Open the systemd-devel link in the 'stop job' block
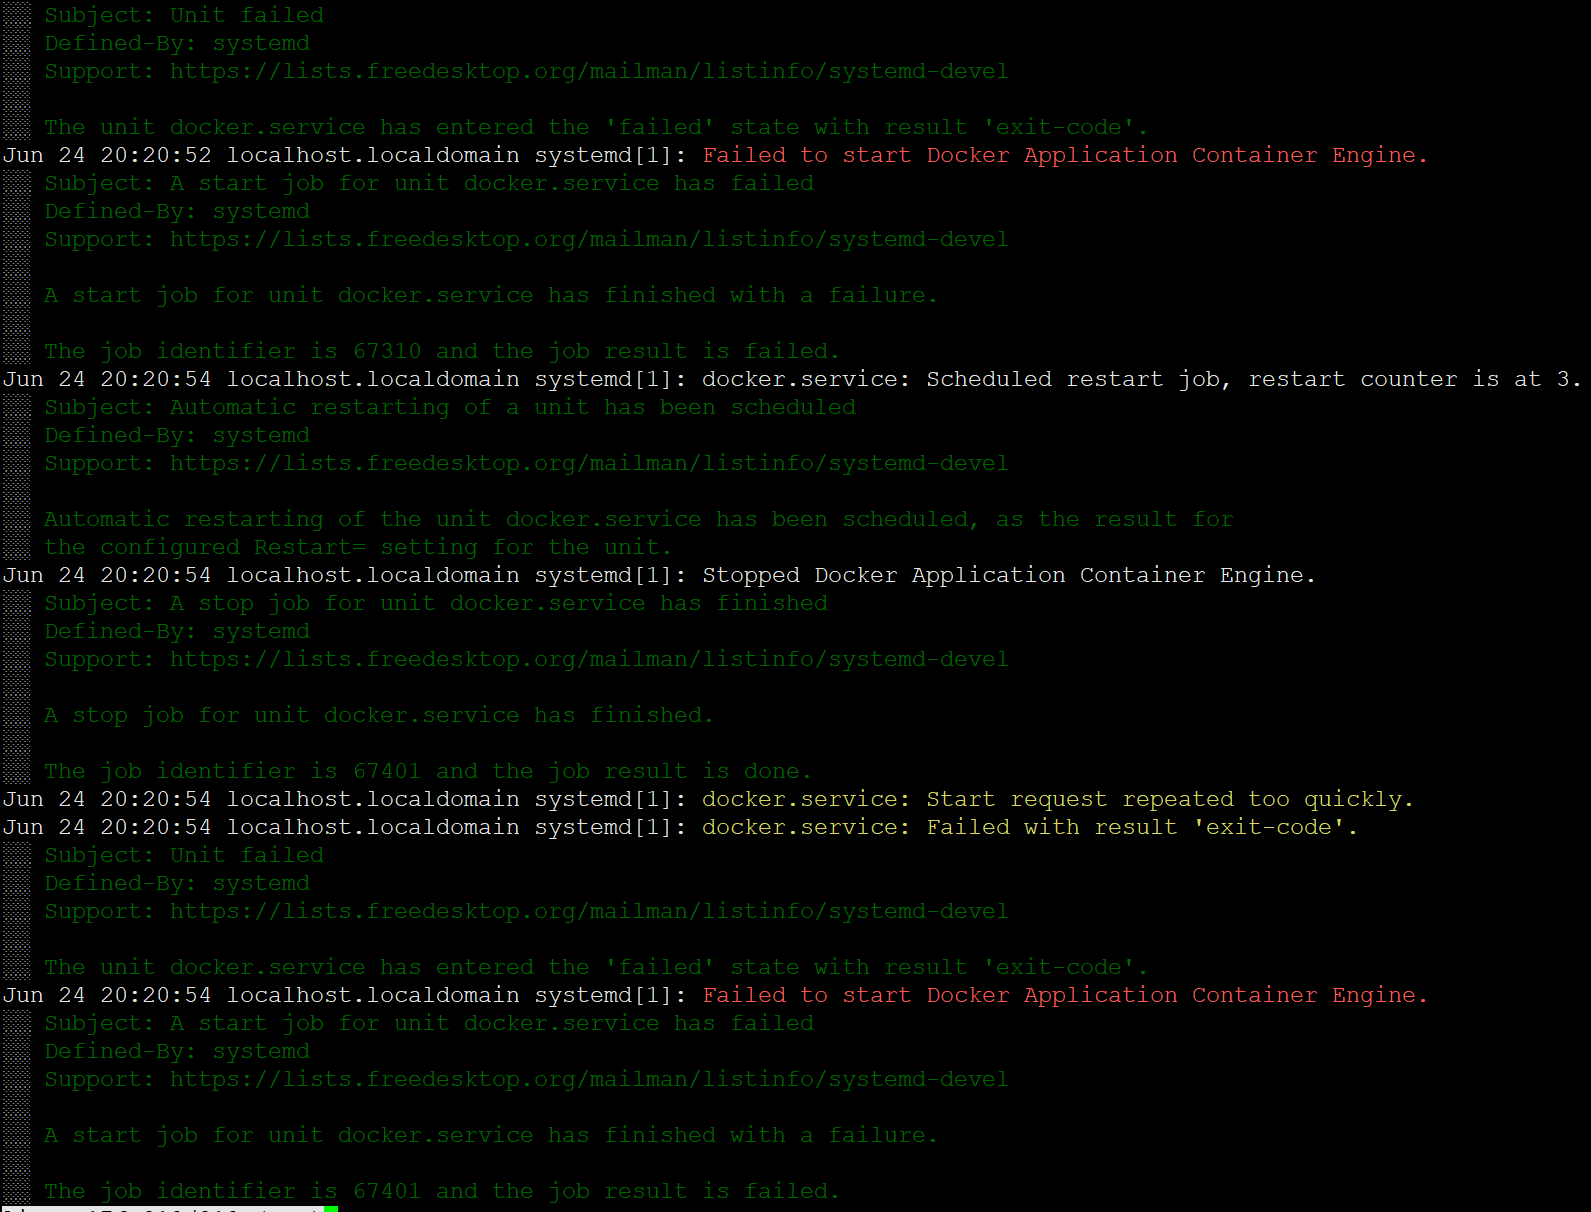 coord(589,659)
